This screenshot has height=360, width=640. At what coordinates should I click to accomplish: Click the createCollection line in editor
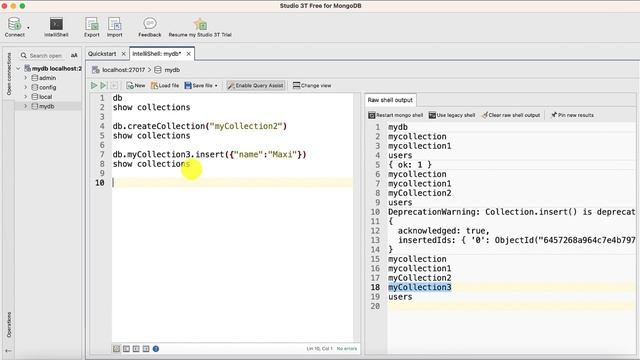[200, 126]
